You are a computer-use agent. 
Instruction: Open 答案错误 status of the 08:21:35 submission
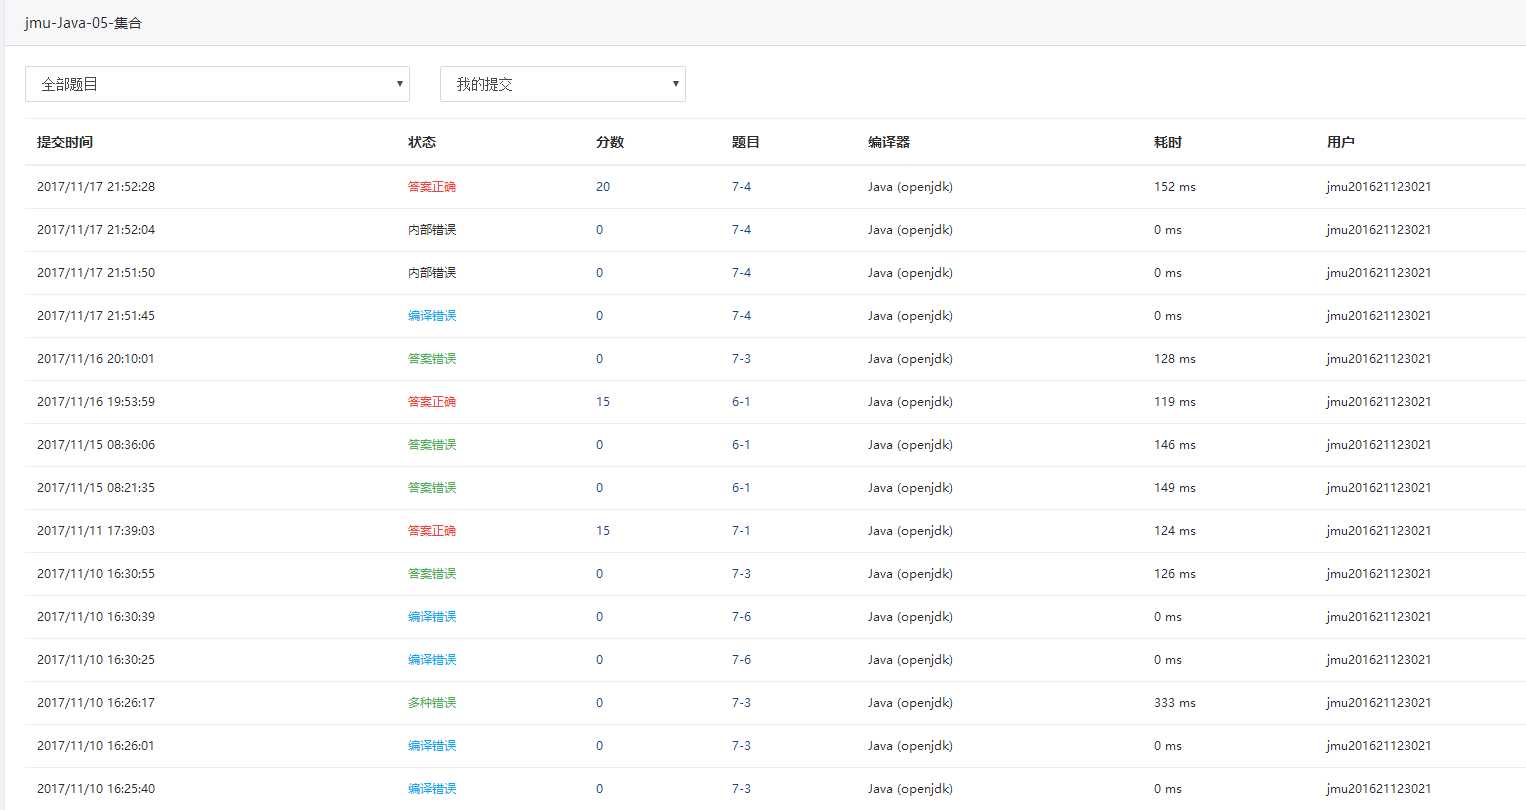click(432, 488)
